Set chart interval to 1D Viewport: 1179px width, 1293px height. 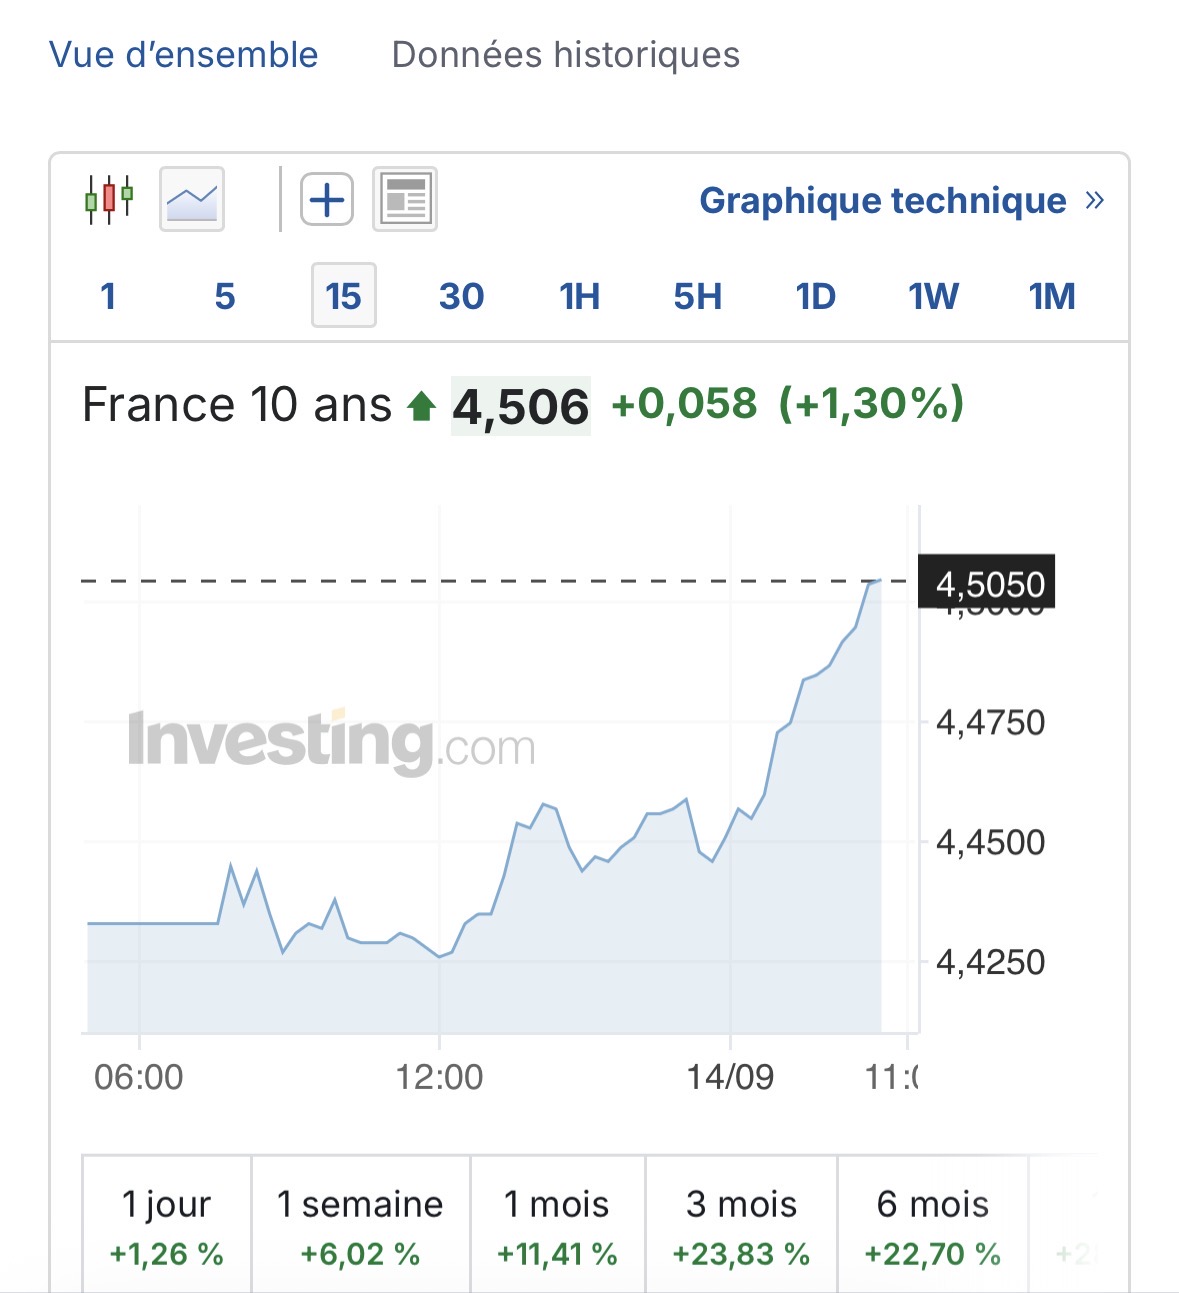(x=815, y=296)
